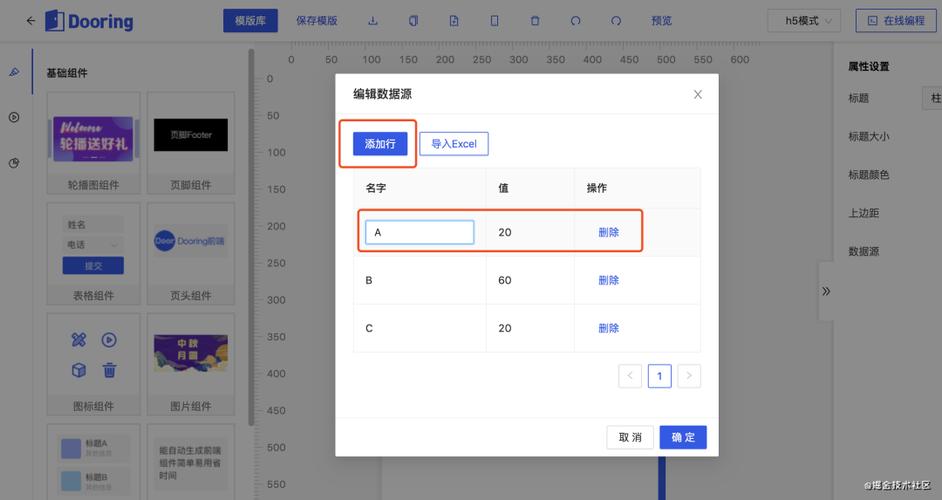The width and height of the screenshot is (942, 500).
Task: Delete row C with its 删除 link
Action: (608, 328)
